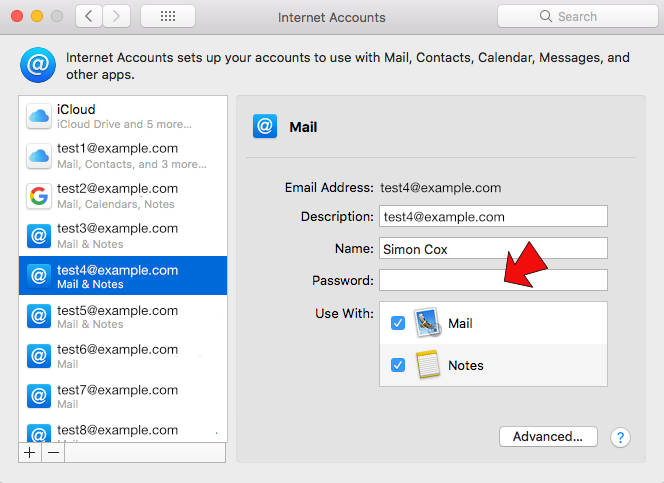Click the @ icon beside test6@example.com
Screen dimensions: 664x483
coord(39,356)
